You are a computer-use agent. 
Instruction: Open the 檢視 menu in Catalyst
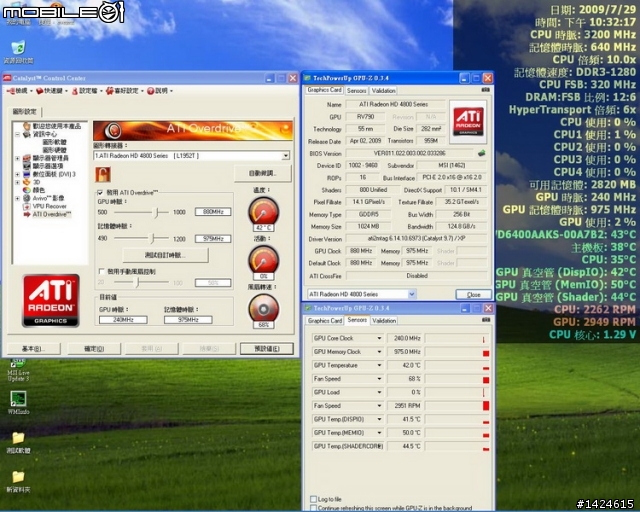(x=19, y=91)
